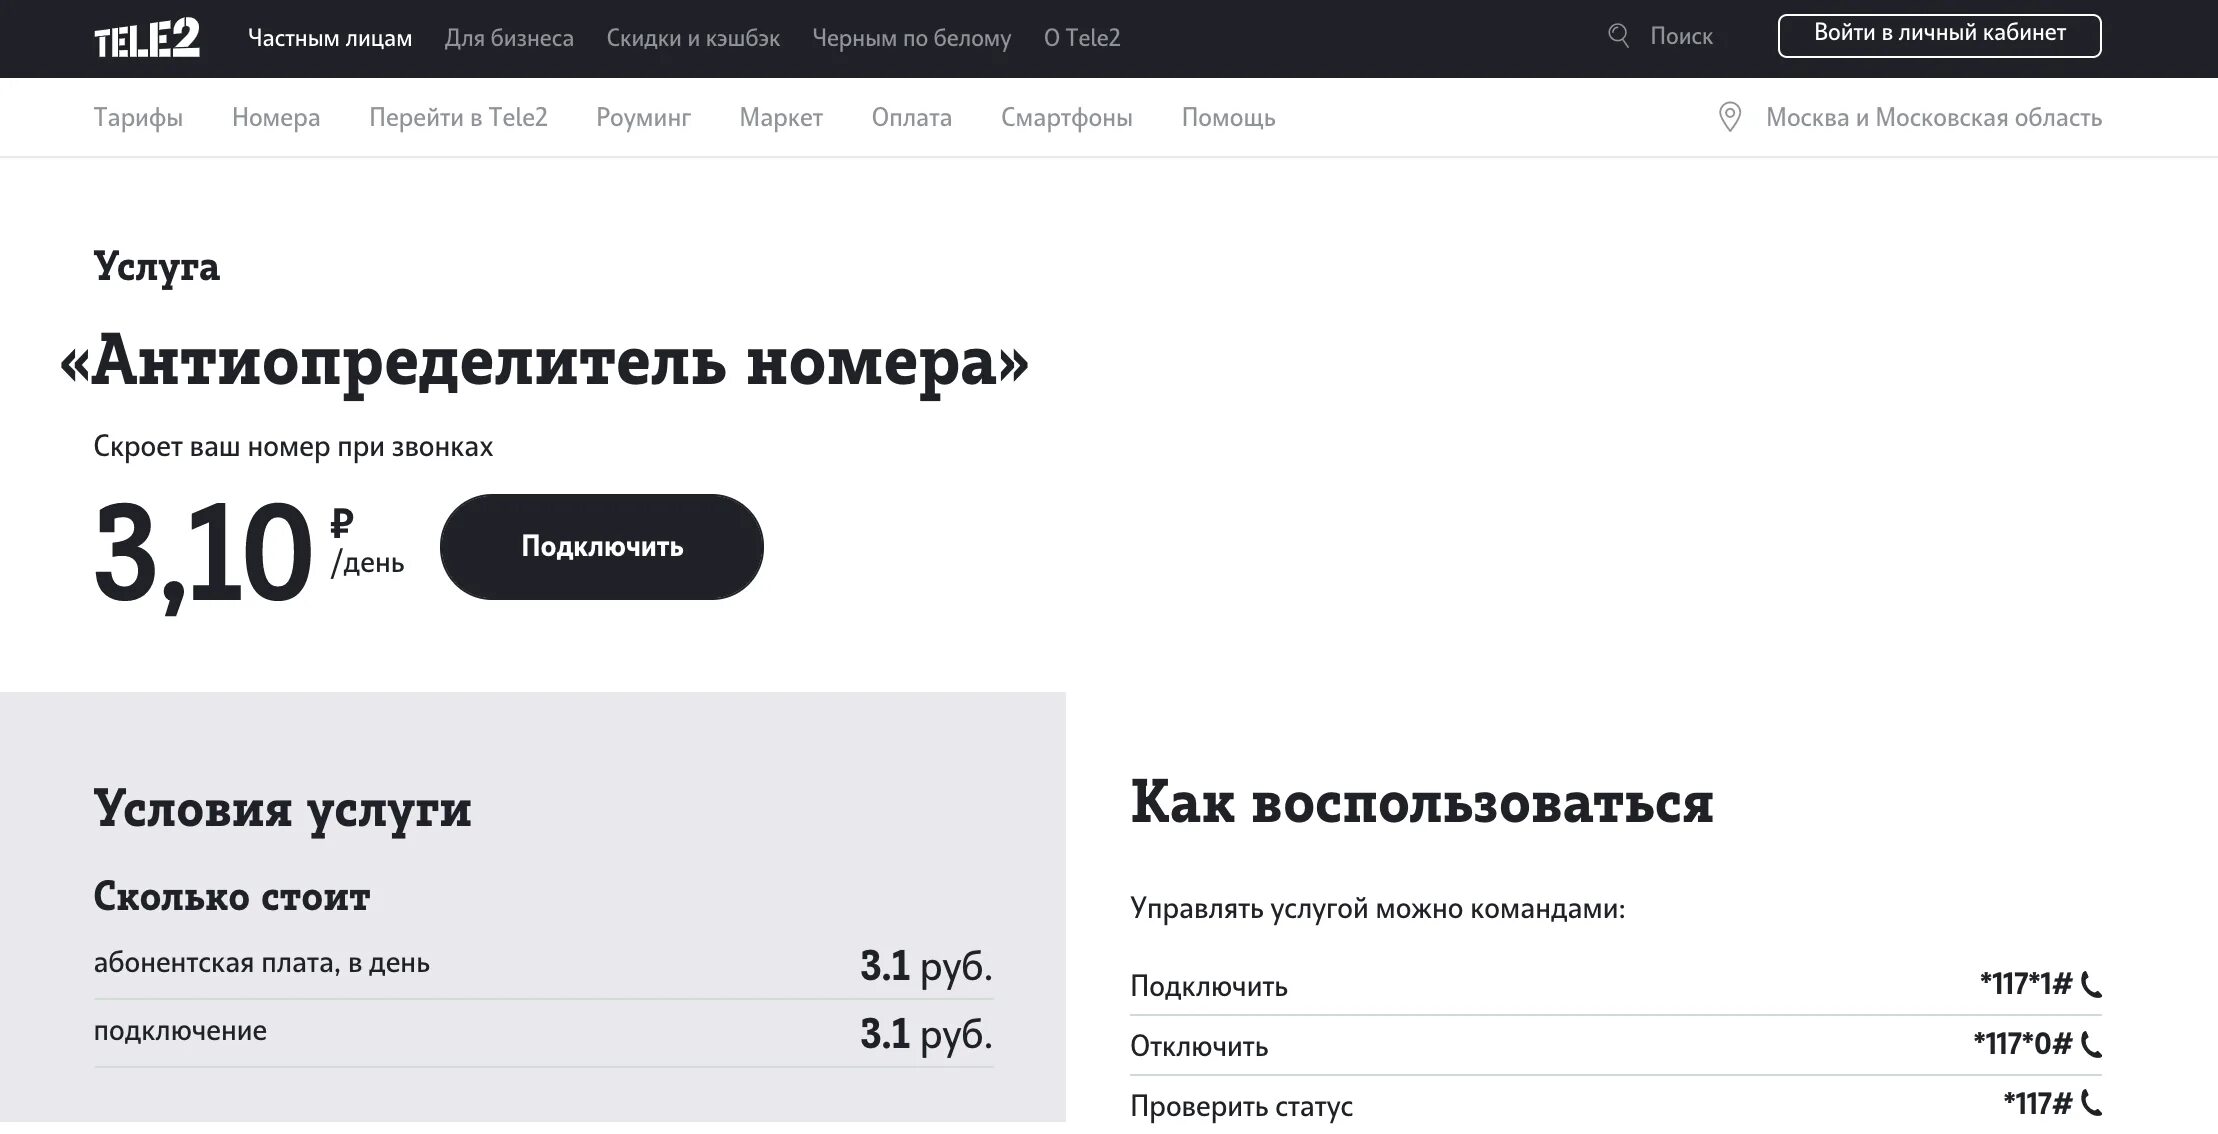The image size is (2218, 1134).
Task: Open the Для бизнеса section
Action: [509, 38]
